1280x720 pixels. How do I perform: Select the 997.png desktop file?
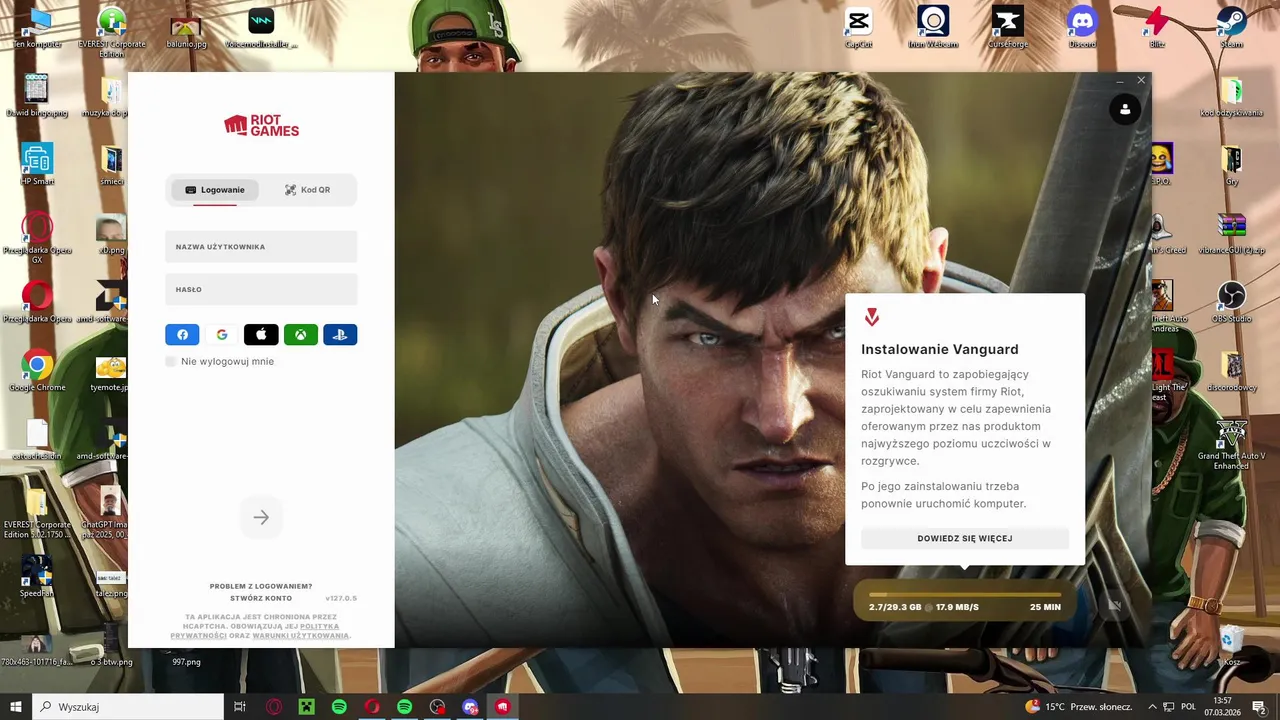pos(186,660)
